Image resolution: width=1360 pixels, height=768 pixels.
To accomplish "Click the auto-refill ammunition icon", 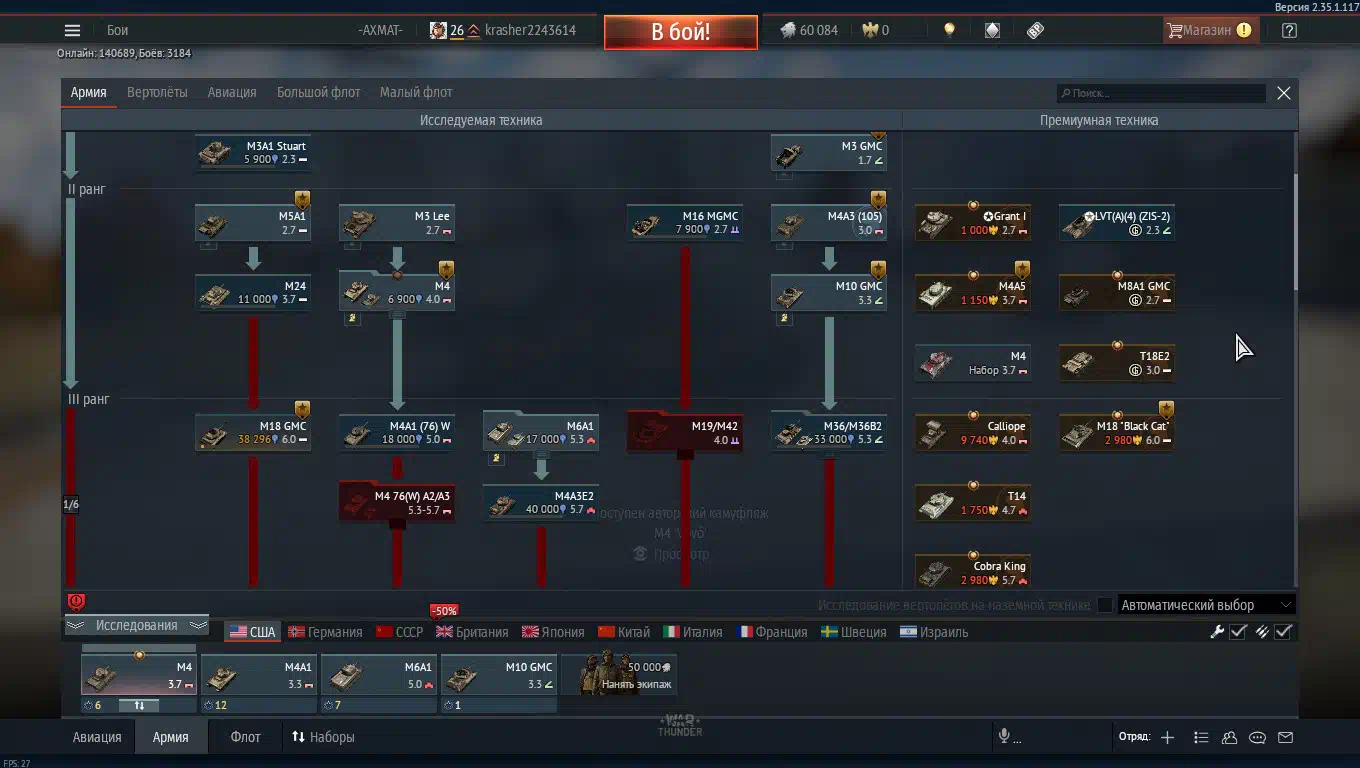I will 1262,631.
